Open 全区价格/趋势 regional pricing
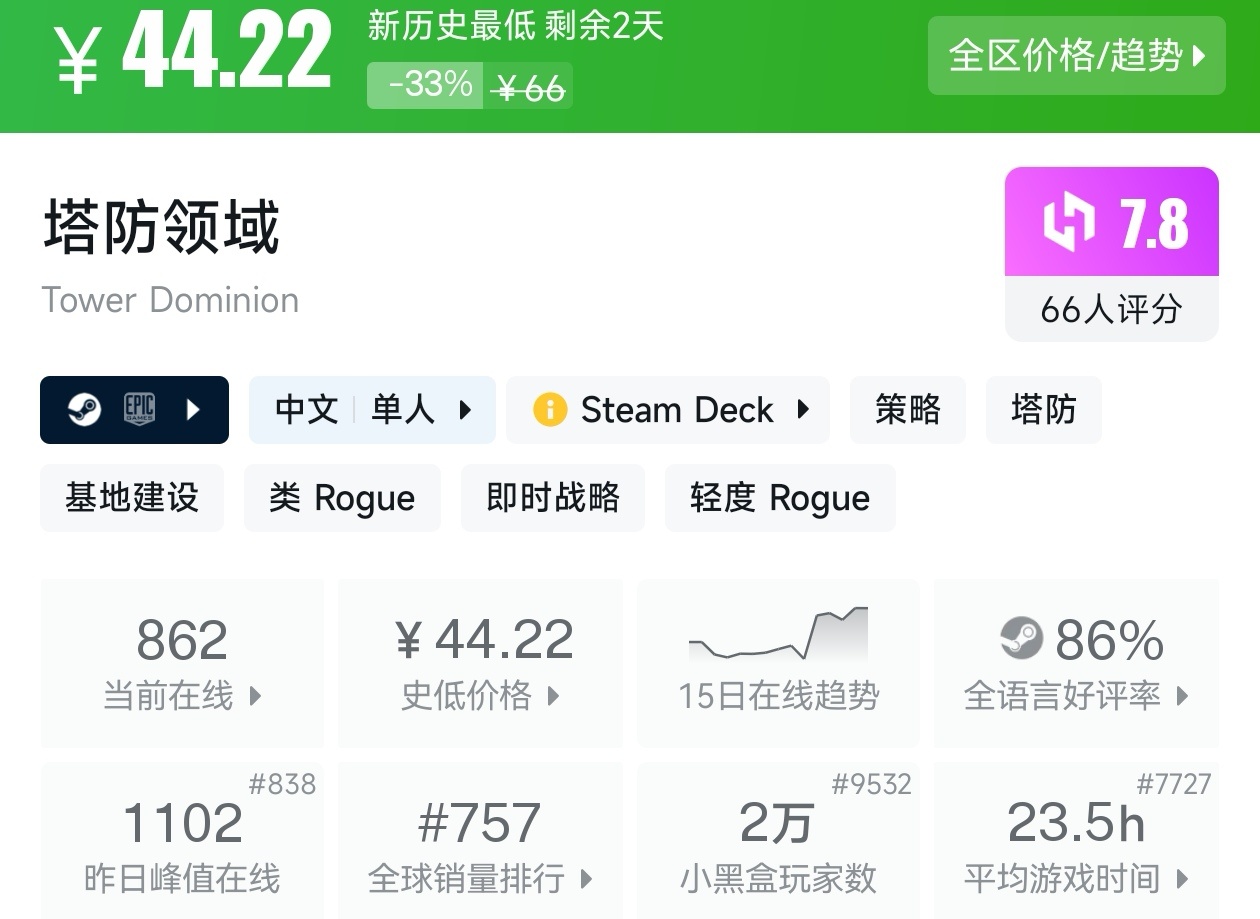 1076,56
